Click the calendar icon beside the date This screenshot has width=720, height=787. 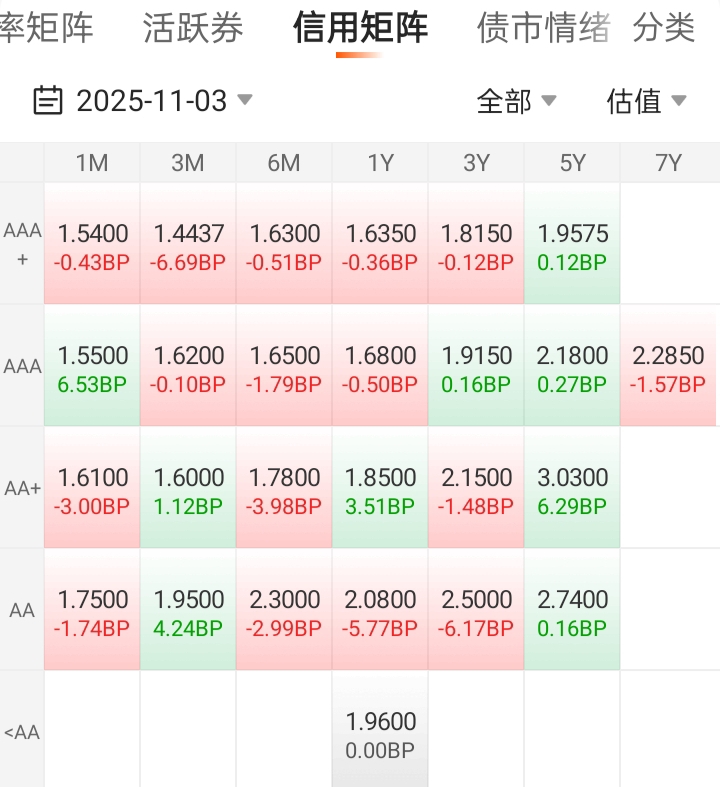[47, 101]
